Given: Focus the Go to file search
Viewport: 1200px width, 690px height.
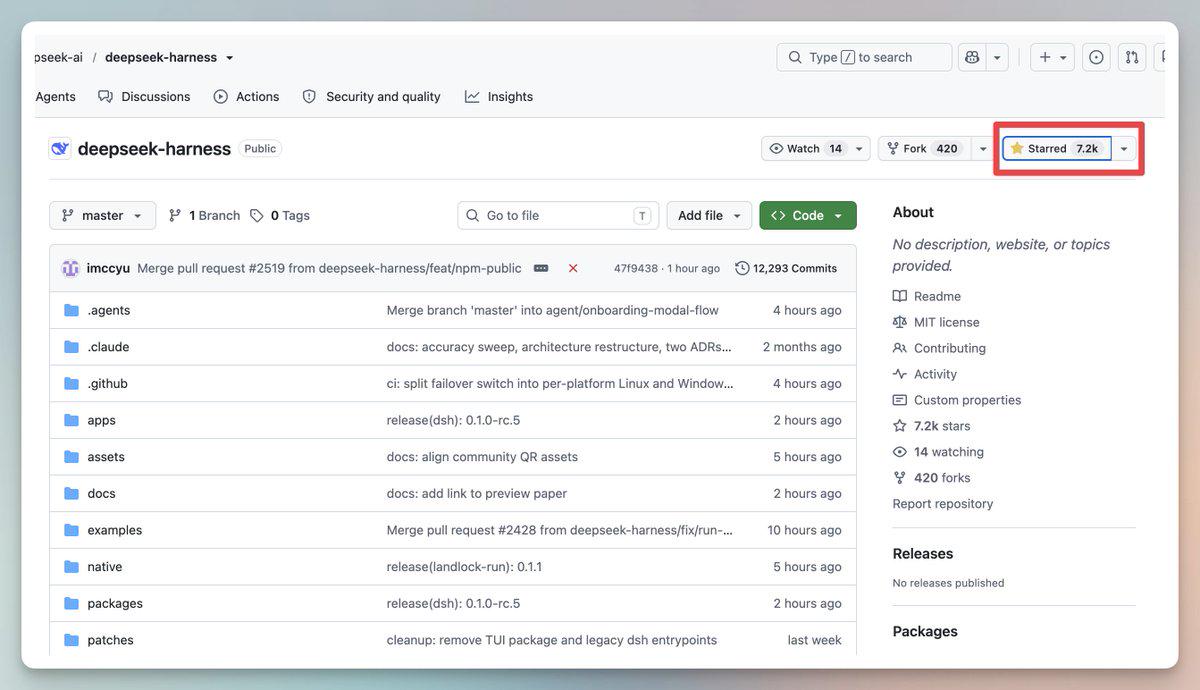Looking at the screenshot, I should pos(558,215).
